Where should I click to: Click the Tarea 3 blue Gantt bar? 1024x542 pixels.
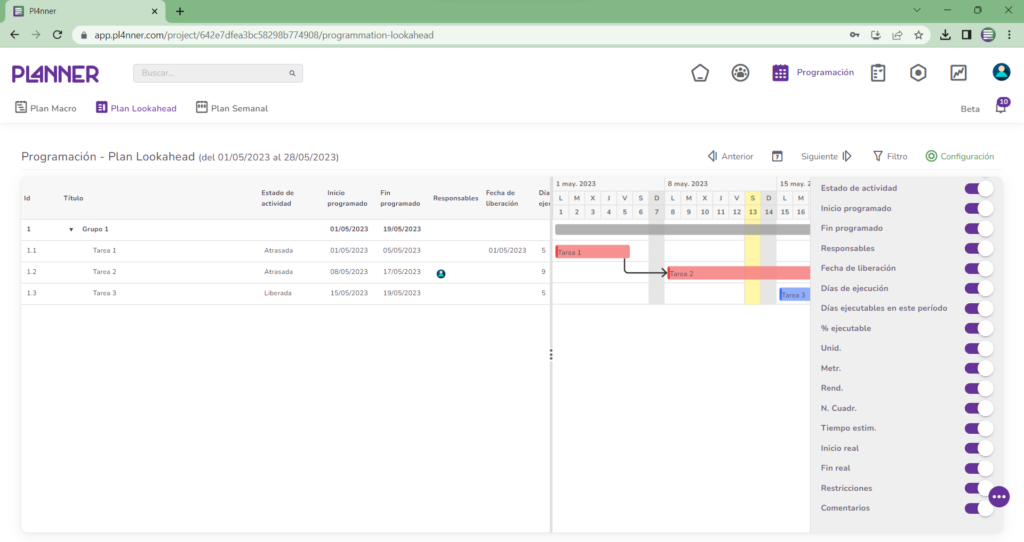[795, 295]
